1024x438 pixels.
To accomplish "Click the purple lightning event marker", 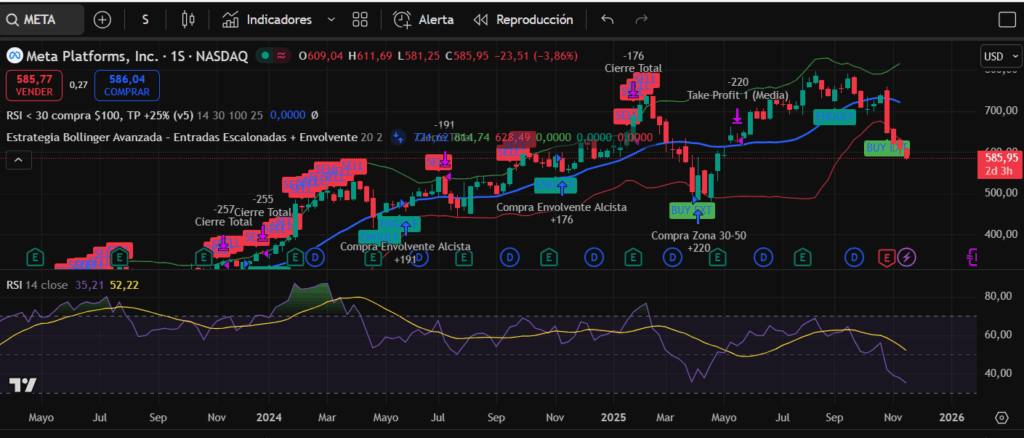I will pyautogui.click(x=907, y=257).
